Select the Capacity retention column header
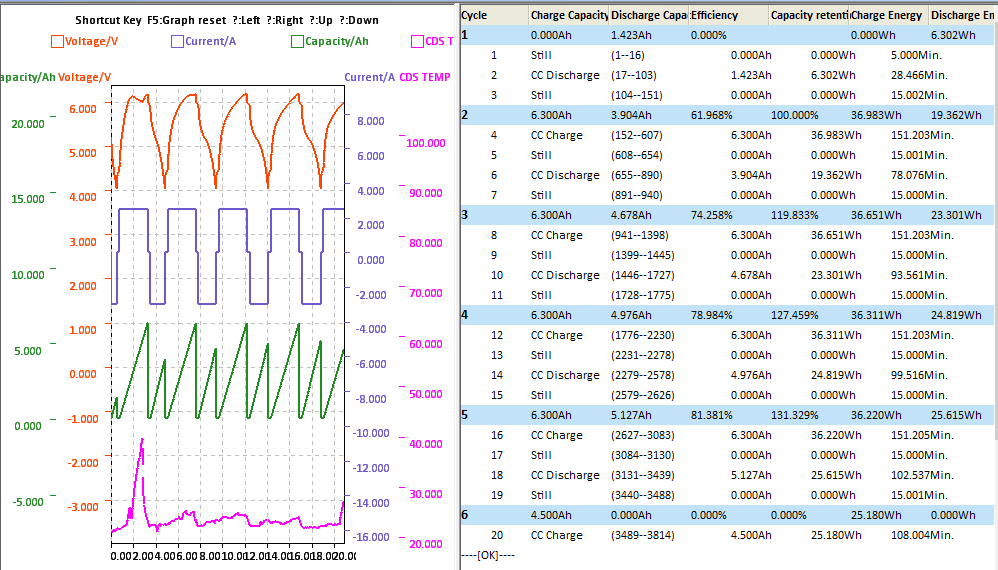The image size is (998, 570). click(x=808, y=15)
